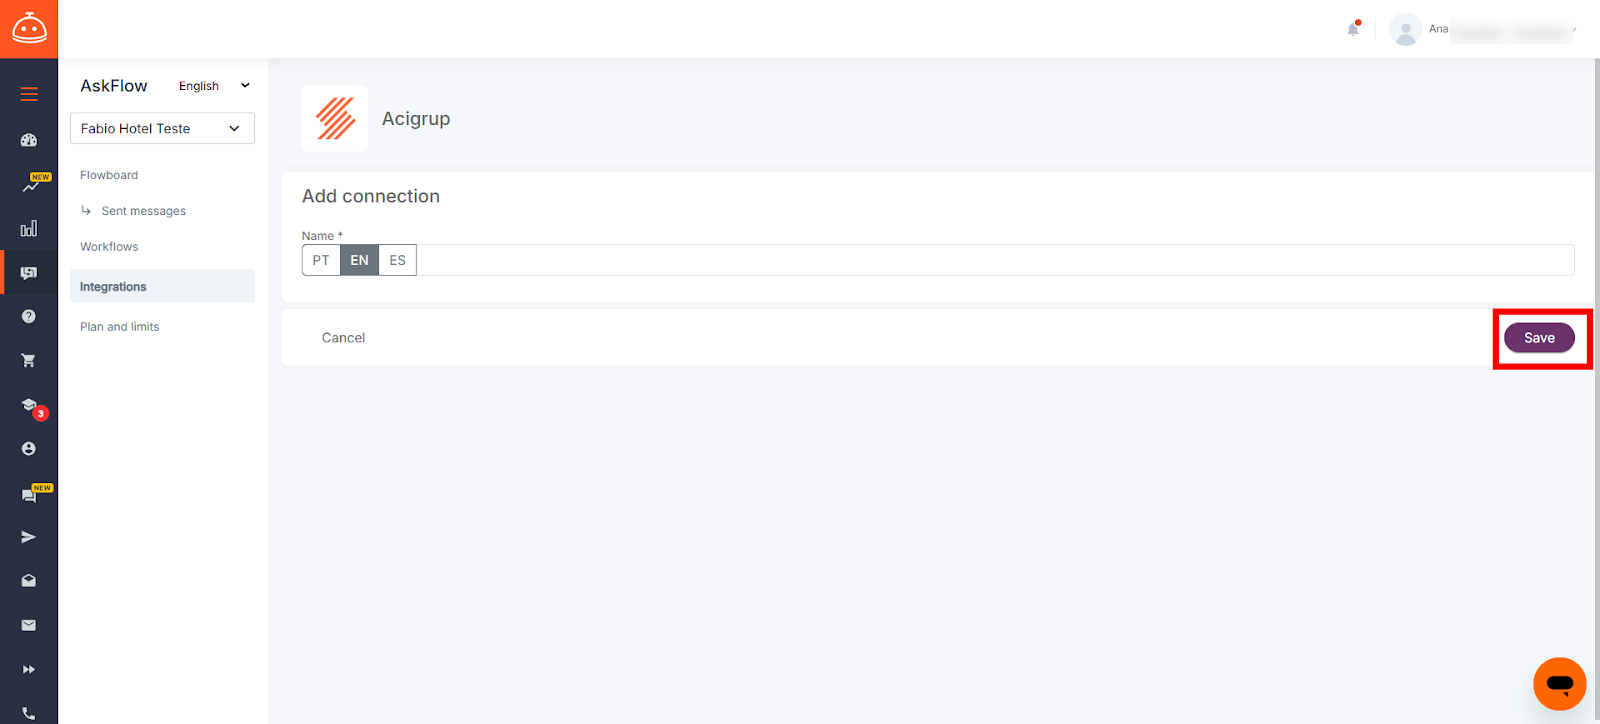Expand the Fabio Hotel Teste dropdown

coord(162,128)
